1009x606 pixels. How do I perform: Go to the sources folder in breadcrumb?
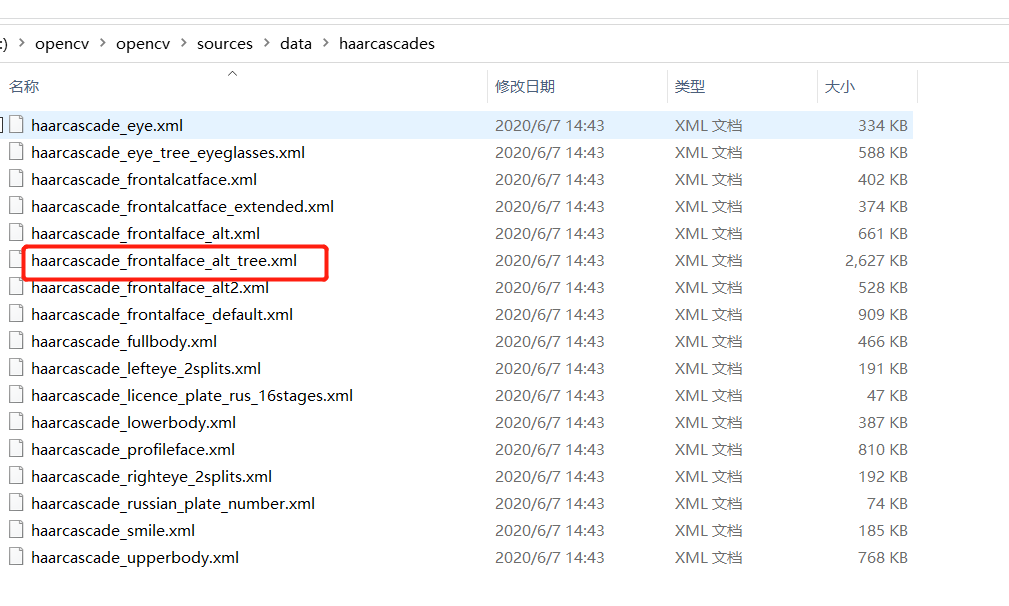coord(225,44)
